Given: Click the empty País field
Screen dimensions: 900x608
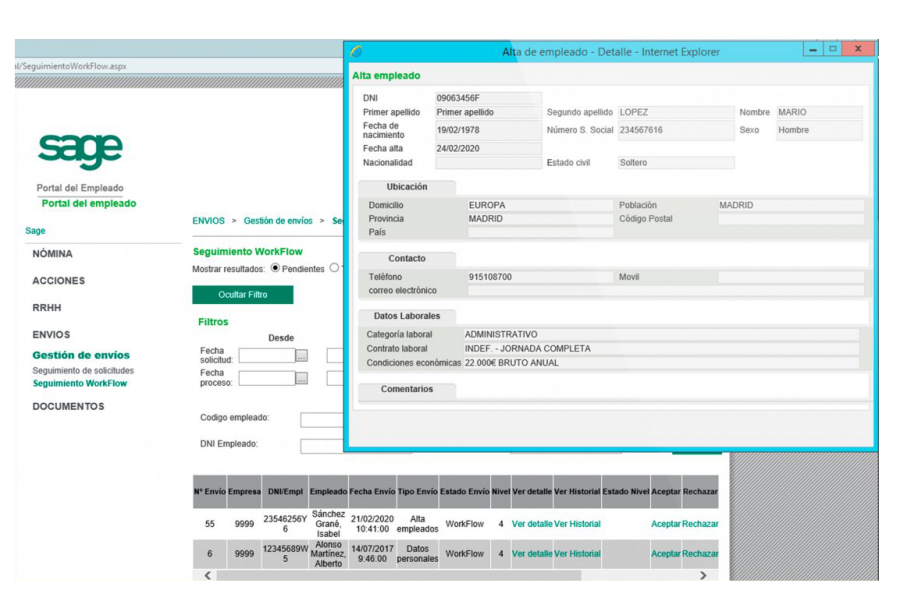Looking at the screenshot, I should click(x=540, y=233).
